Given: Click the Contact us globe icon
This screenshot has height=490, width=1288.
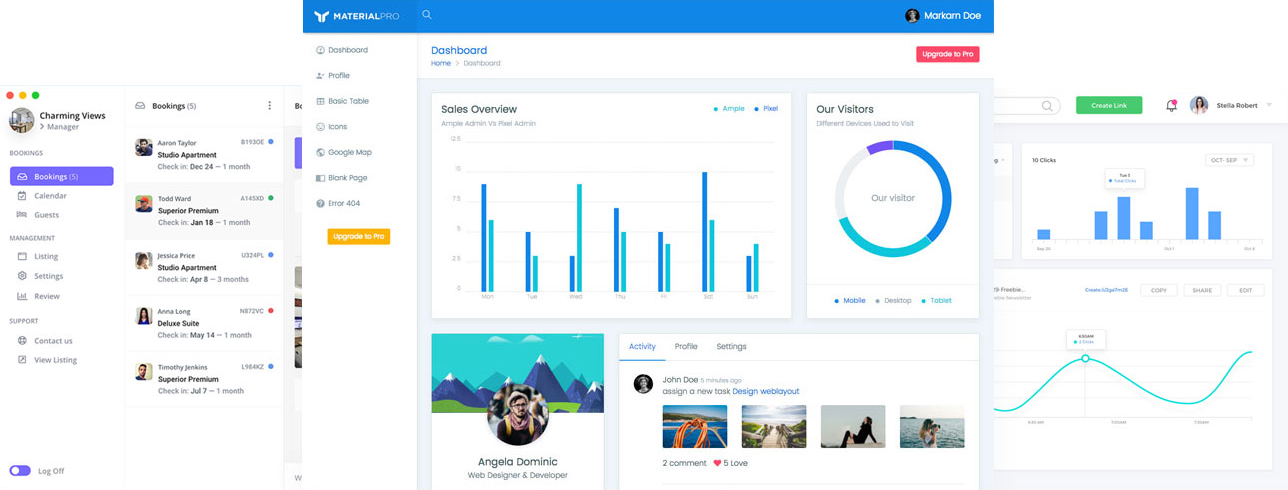Looking at the screenshot, I should (x=22, y=341).
